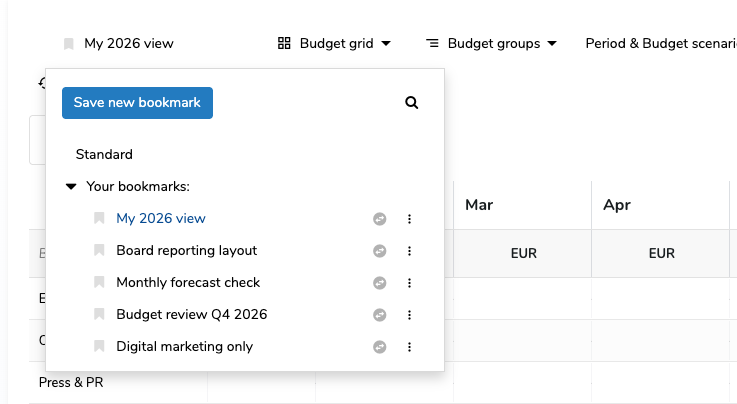The width and height of the screenshot is (737, 404).
Task: Open the Budget groups dropdown
Action: point(491,44)
